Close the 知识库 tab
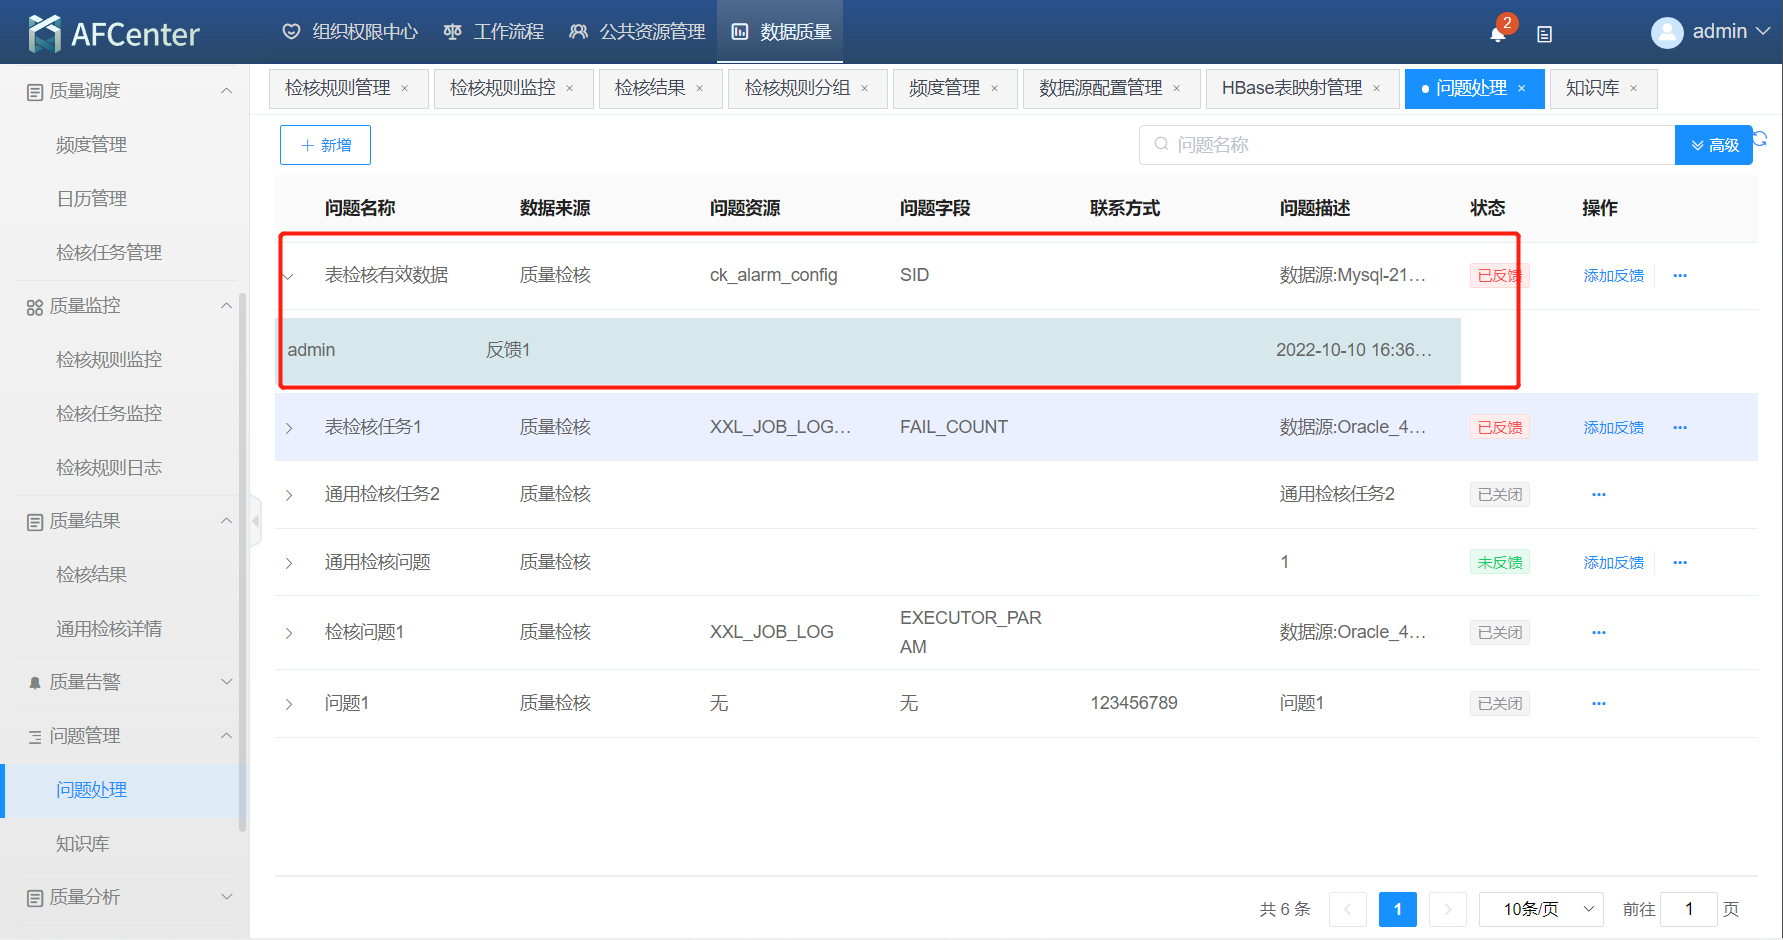 coord(1634,89)
